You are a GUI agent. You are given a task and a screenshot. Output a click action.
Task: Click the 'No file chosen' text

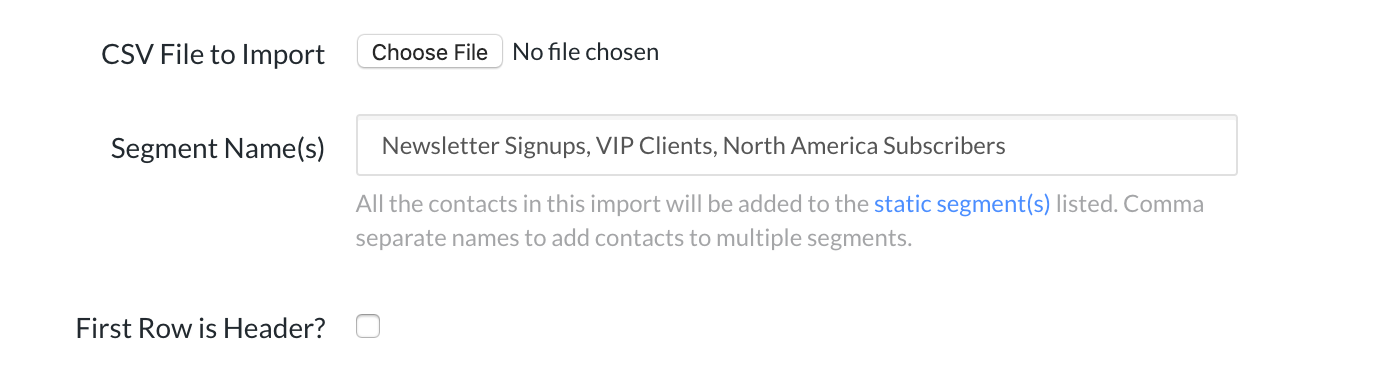click(585, 52)
